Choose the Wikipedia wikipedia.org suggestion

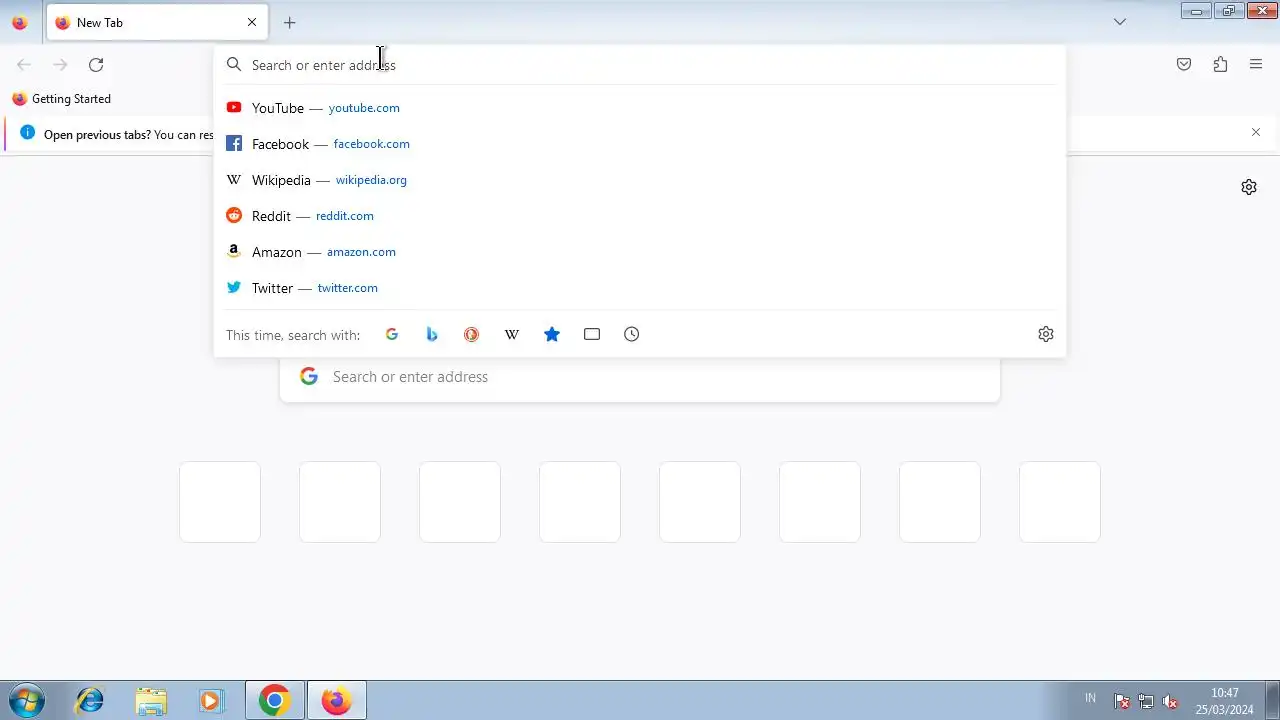pos(640,180)
